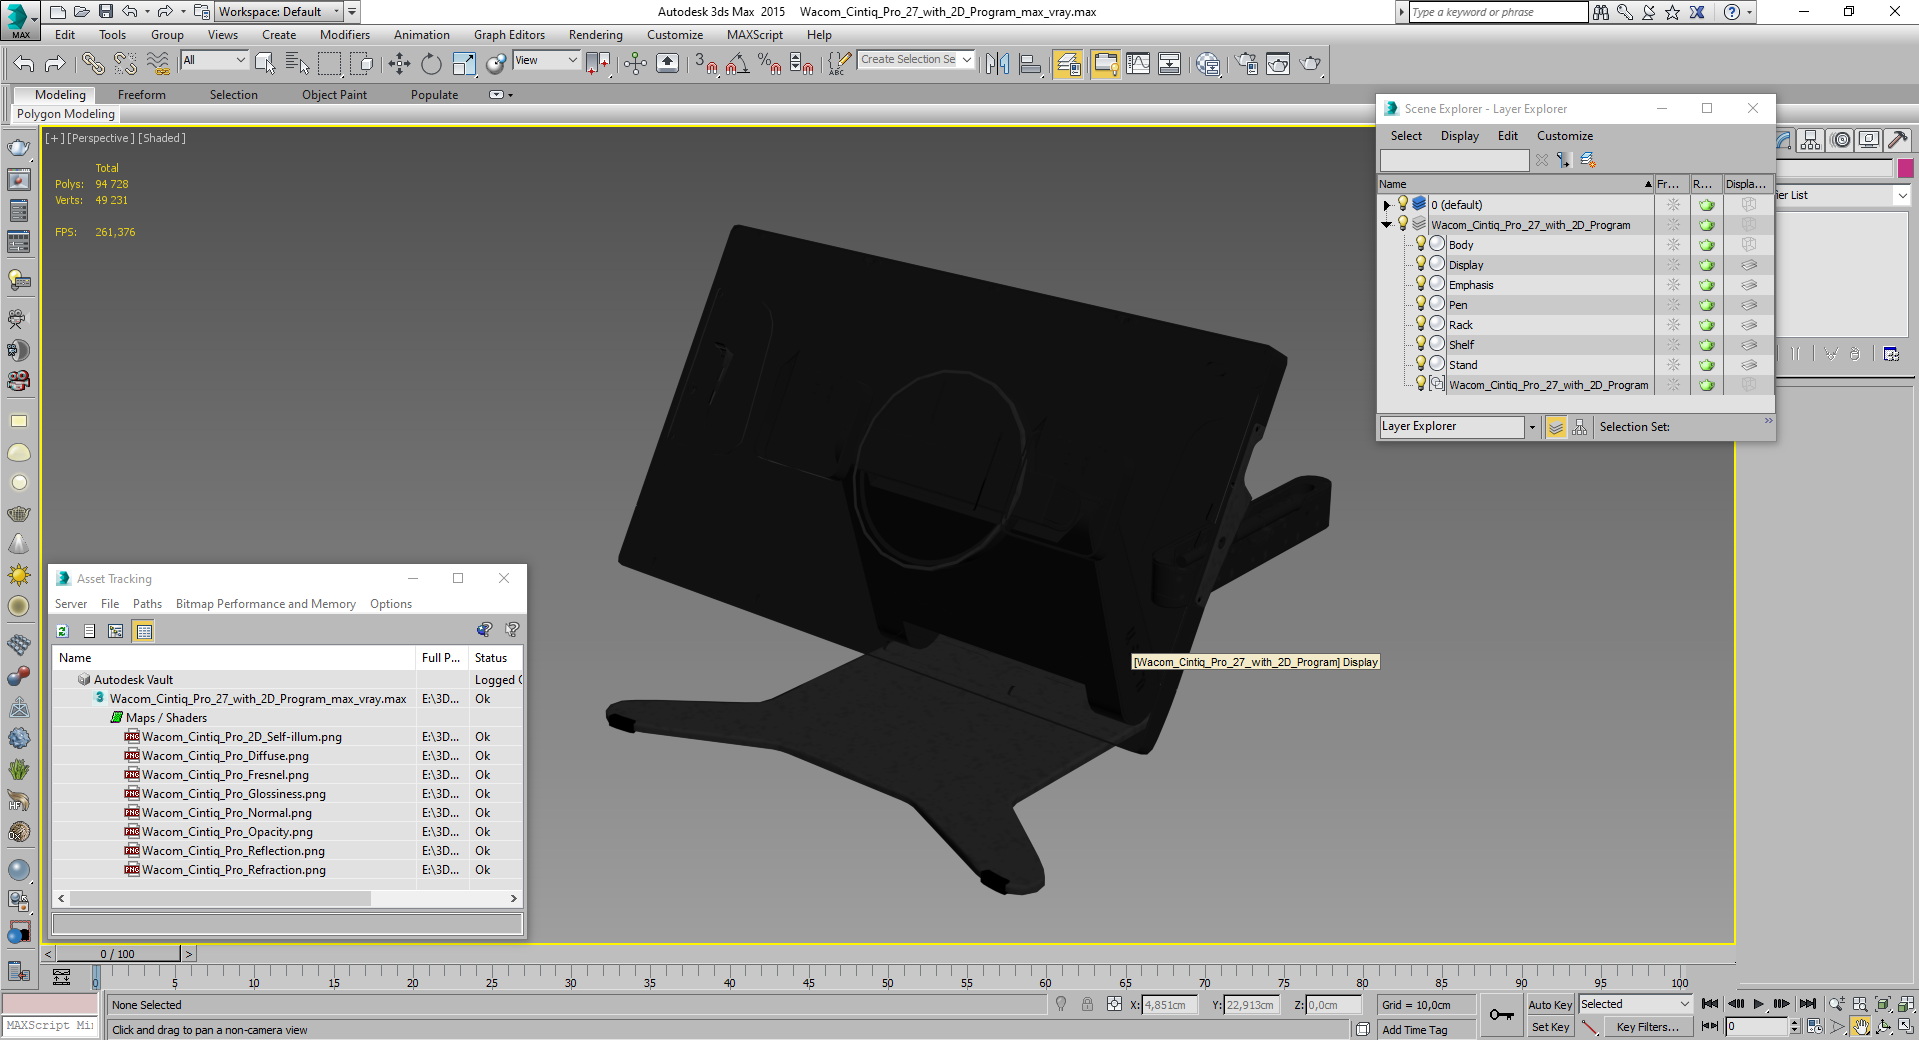This screenshot has width=1919, height=1040.
Task: Open Curve Editor from toolbar
Action: pyautogui.click(x=1138, y=64)
